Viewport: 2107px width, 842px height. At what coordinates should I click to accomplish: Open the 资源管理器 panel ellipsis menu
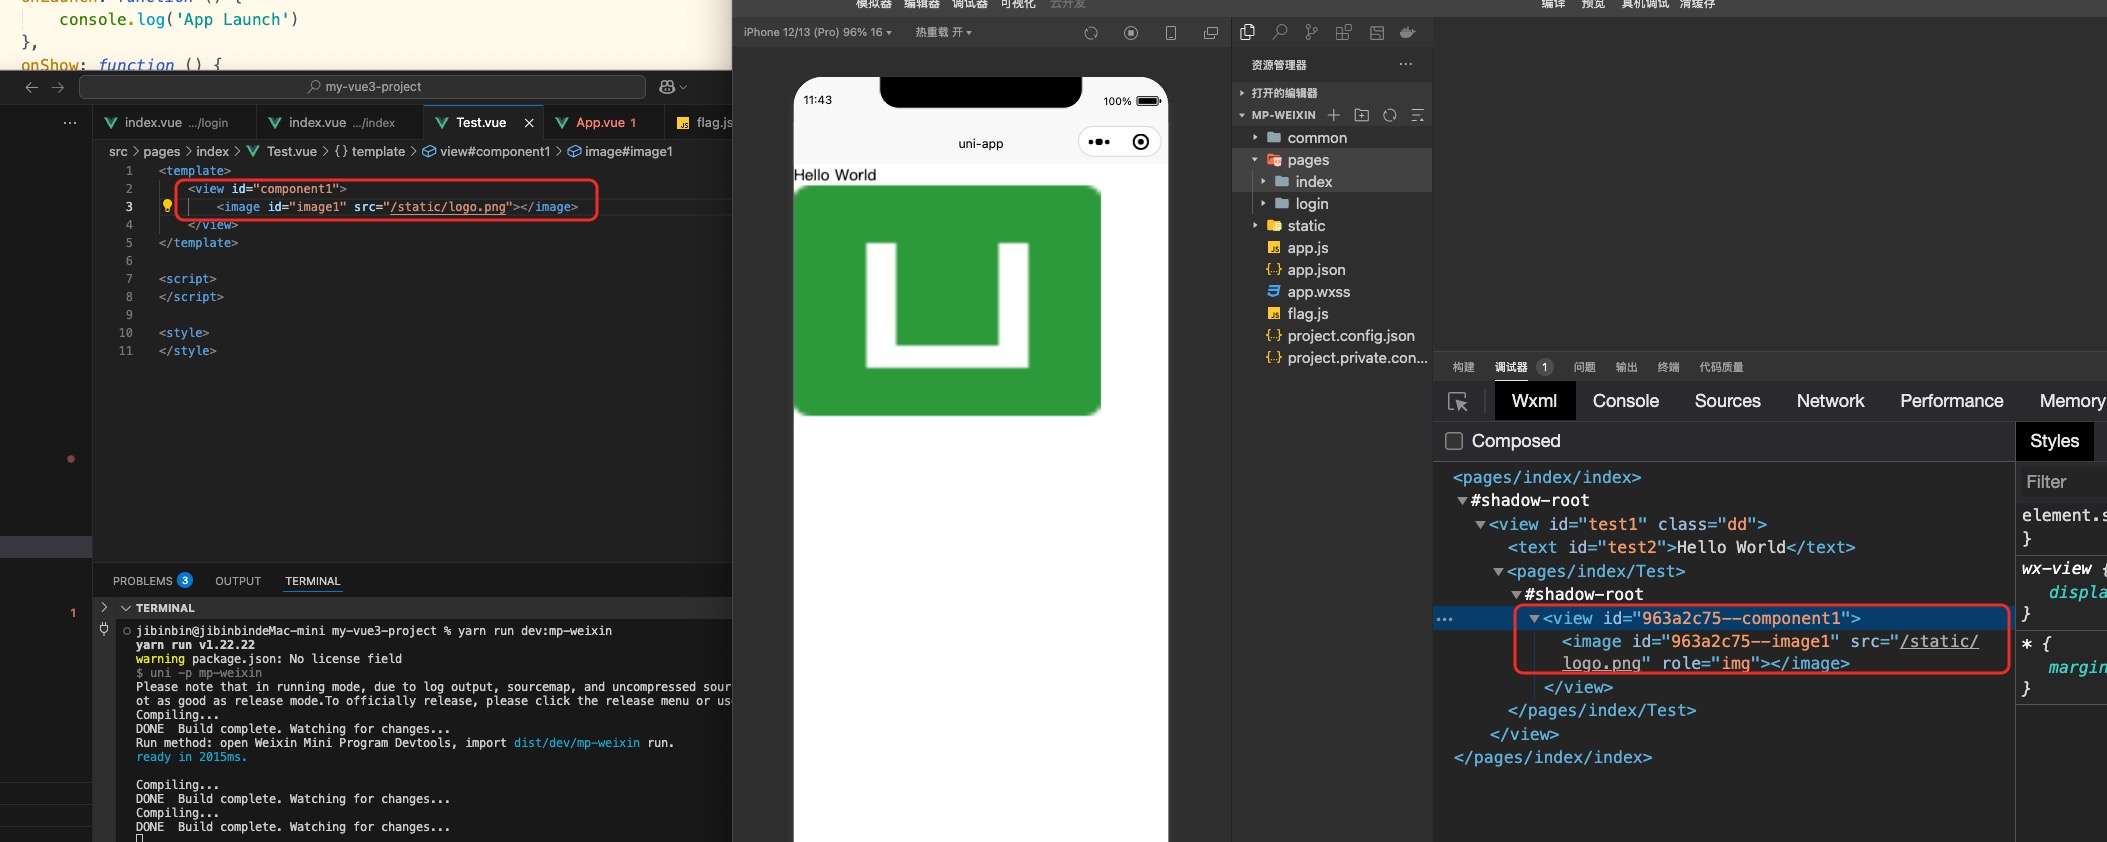pyautogui.click(x=1406, y=64)
